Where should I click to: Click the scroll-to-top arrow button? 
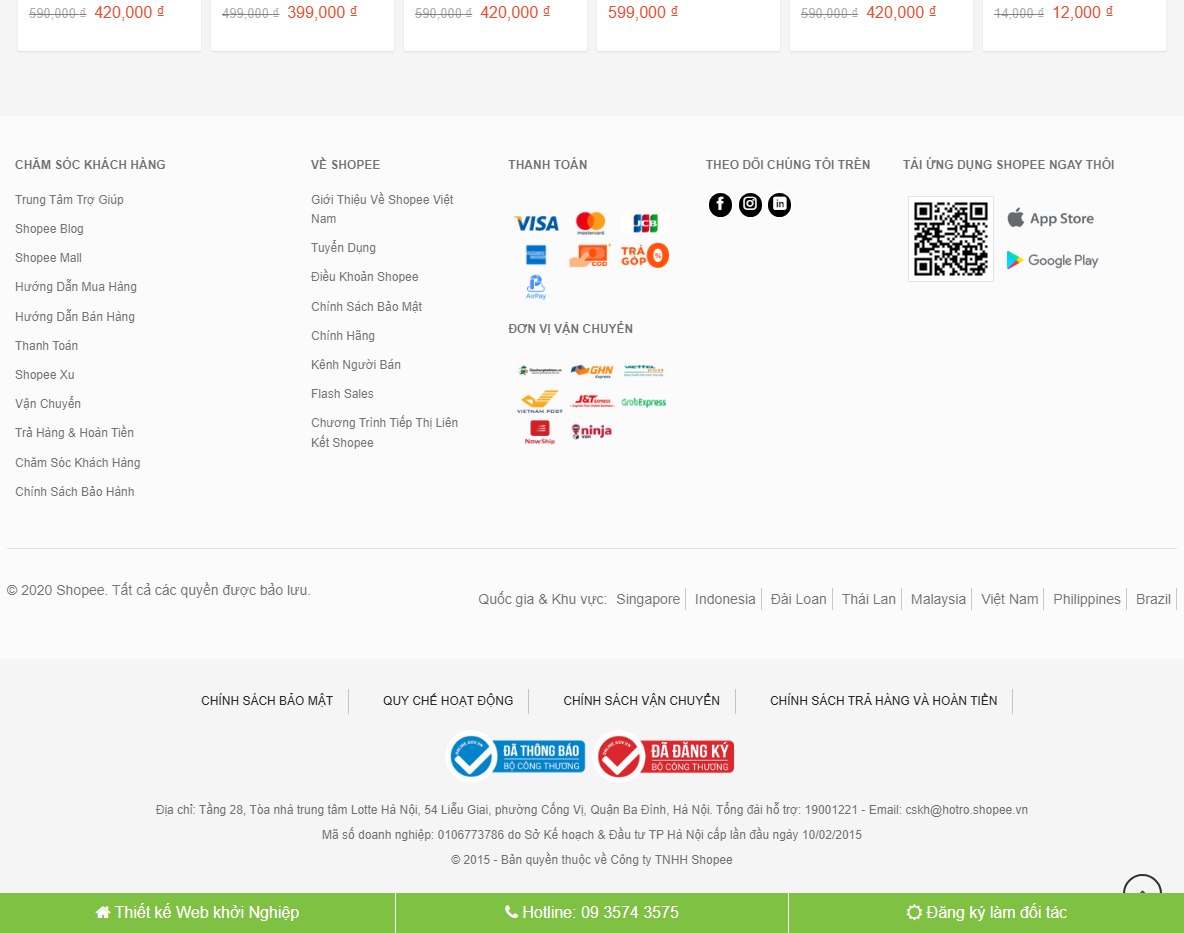coord(1141,890)
